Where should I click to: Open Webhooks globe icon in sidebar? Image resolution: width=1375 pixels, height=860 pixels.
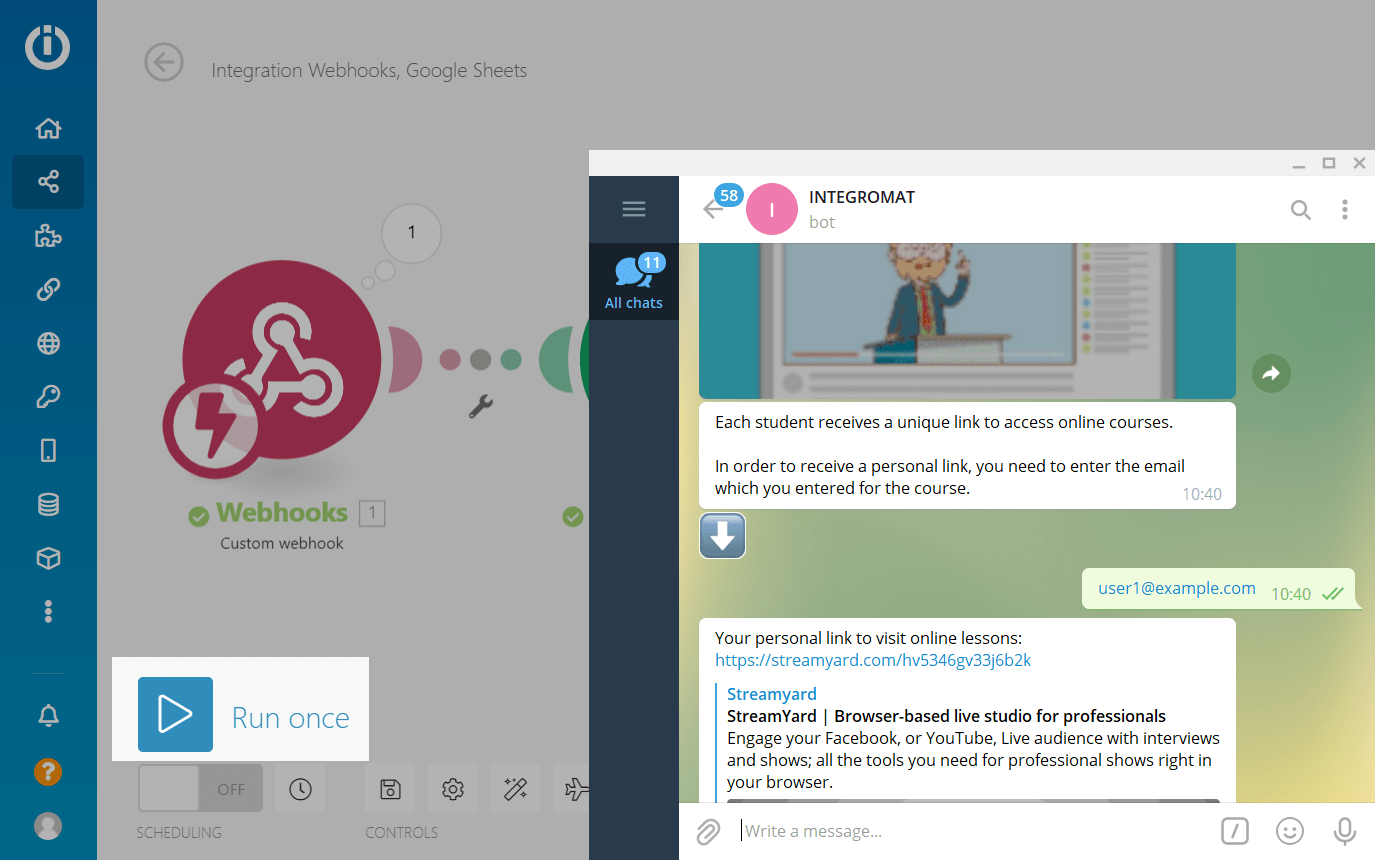coord(48,344)
